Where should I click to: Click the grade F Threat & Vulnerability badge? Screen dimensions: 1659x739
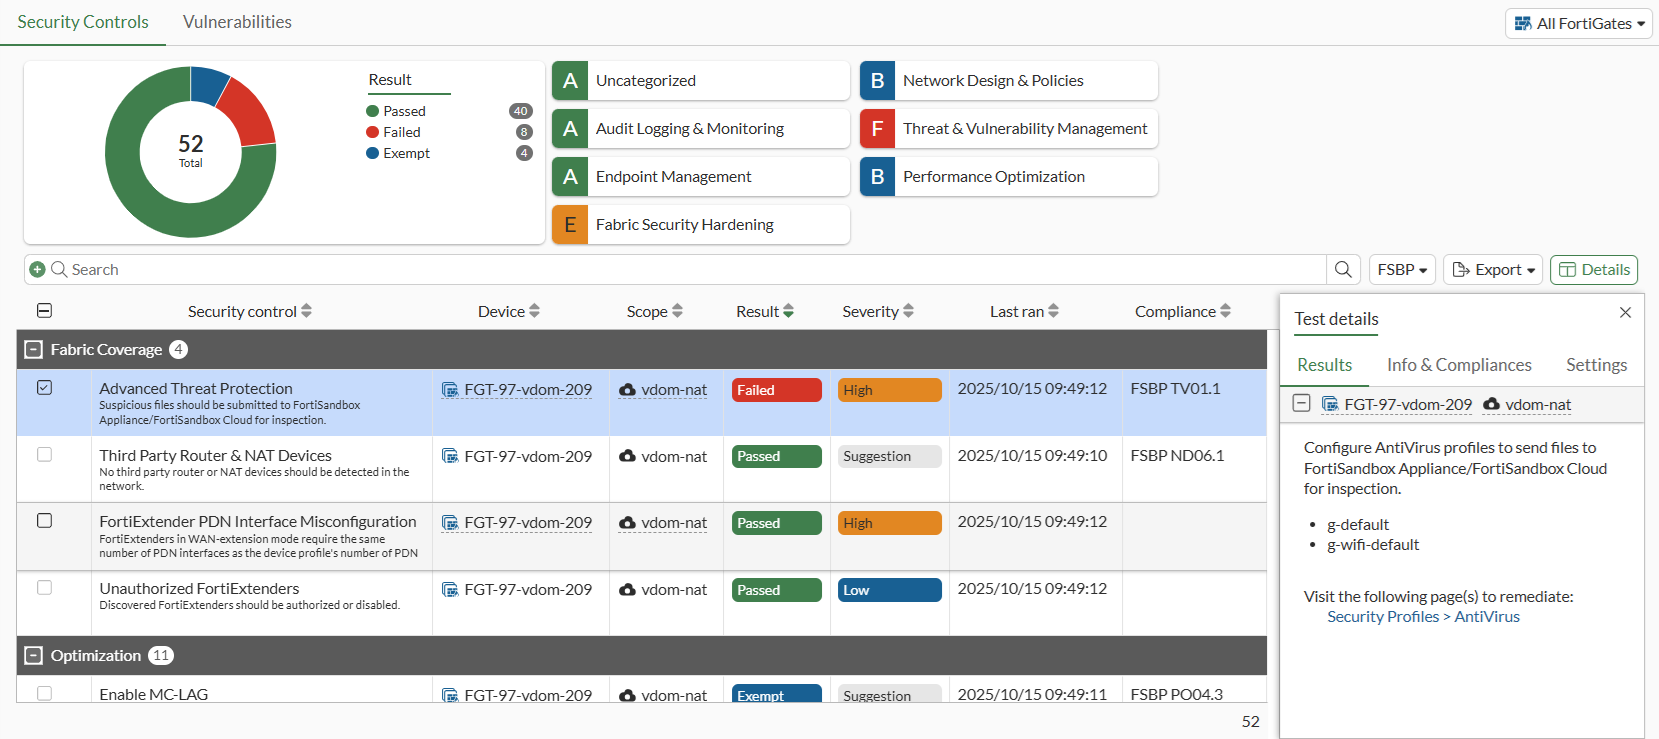[x=877, y=128]
